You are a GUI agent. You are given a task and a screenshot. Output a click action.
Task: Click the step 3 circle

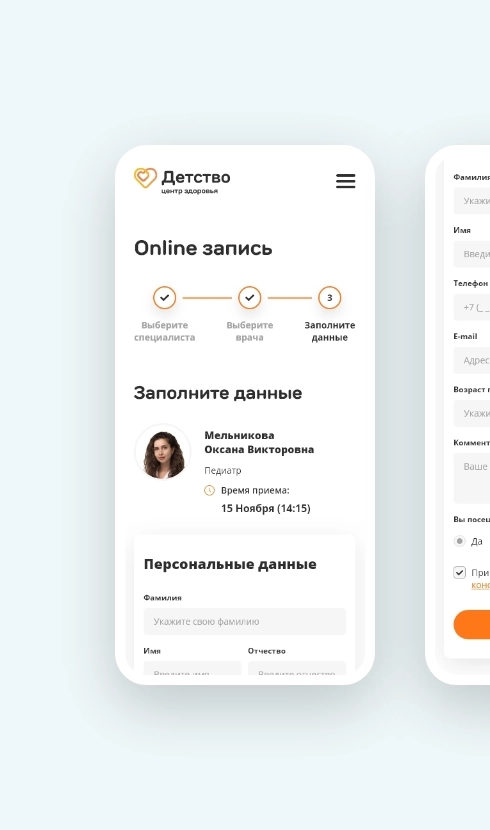click(x=330, y=297)
